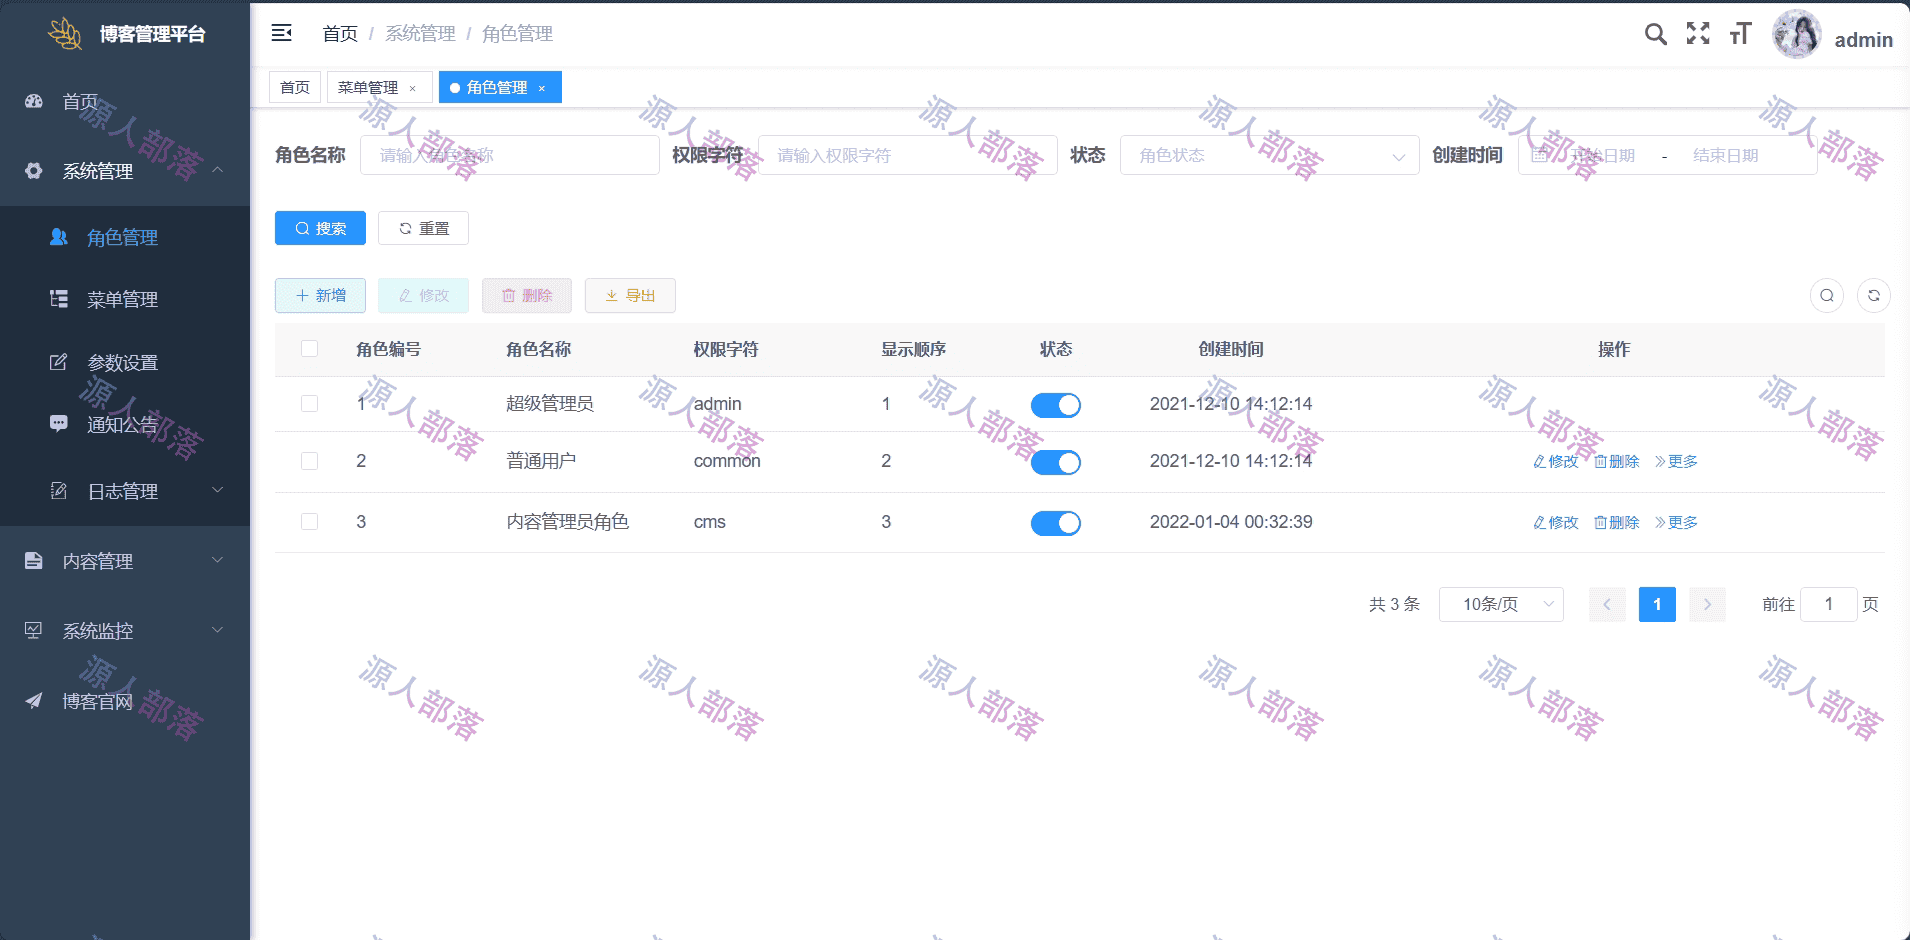Toggle the sidebar collapse hamburger icon
This screenshot has width=1910, height=940.
(x=282, y=33)
